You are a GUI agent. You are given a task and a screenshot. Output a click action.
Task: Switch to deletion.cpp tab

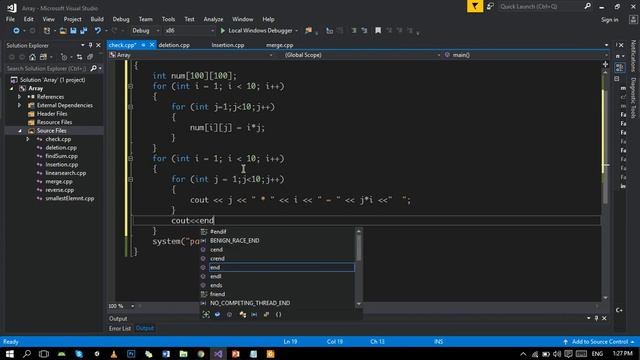[174, 45]
